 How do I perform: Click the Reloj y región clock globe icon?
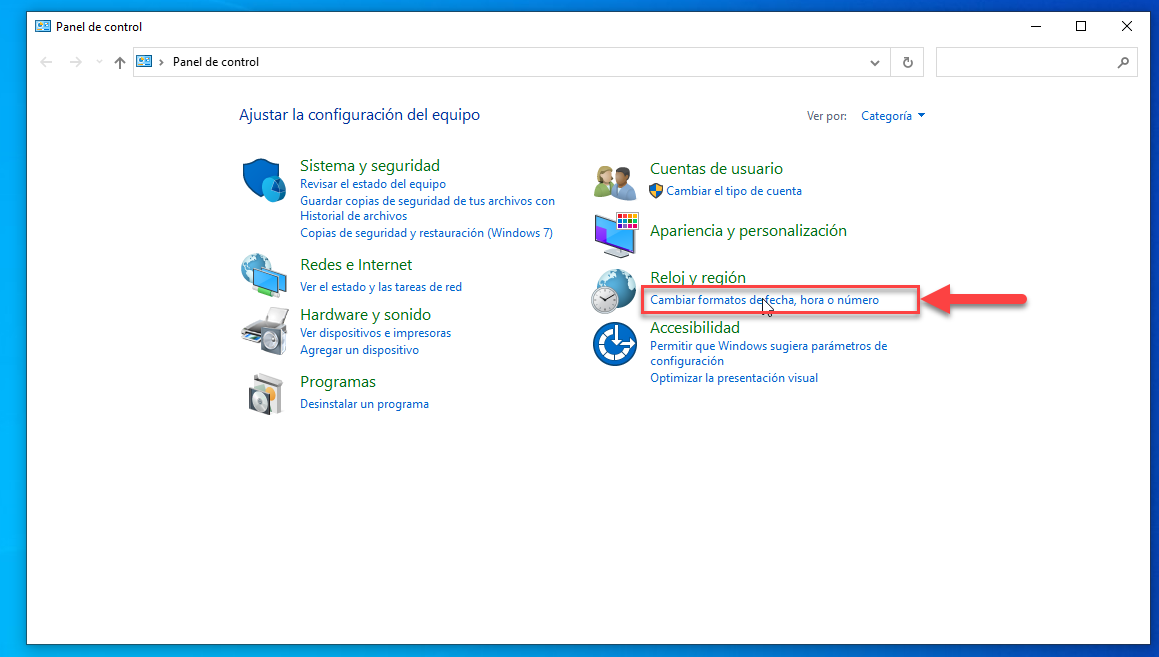(x=614, y=291)
